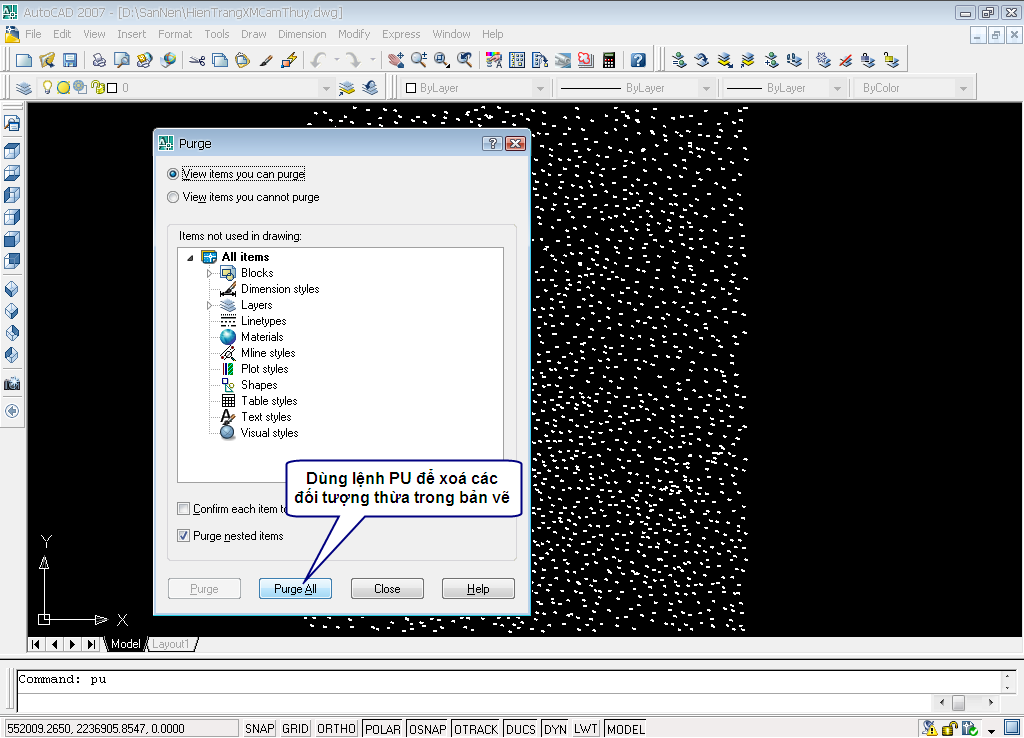The height and width of the screenshot is (738, 1024).
Task: Select the Match Properties paintbrush icon
Action: tap(266, 60)
